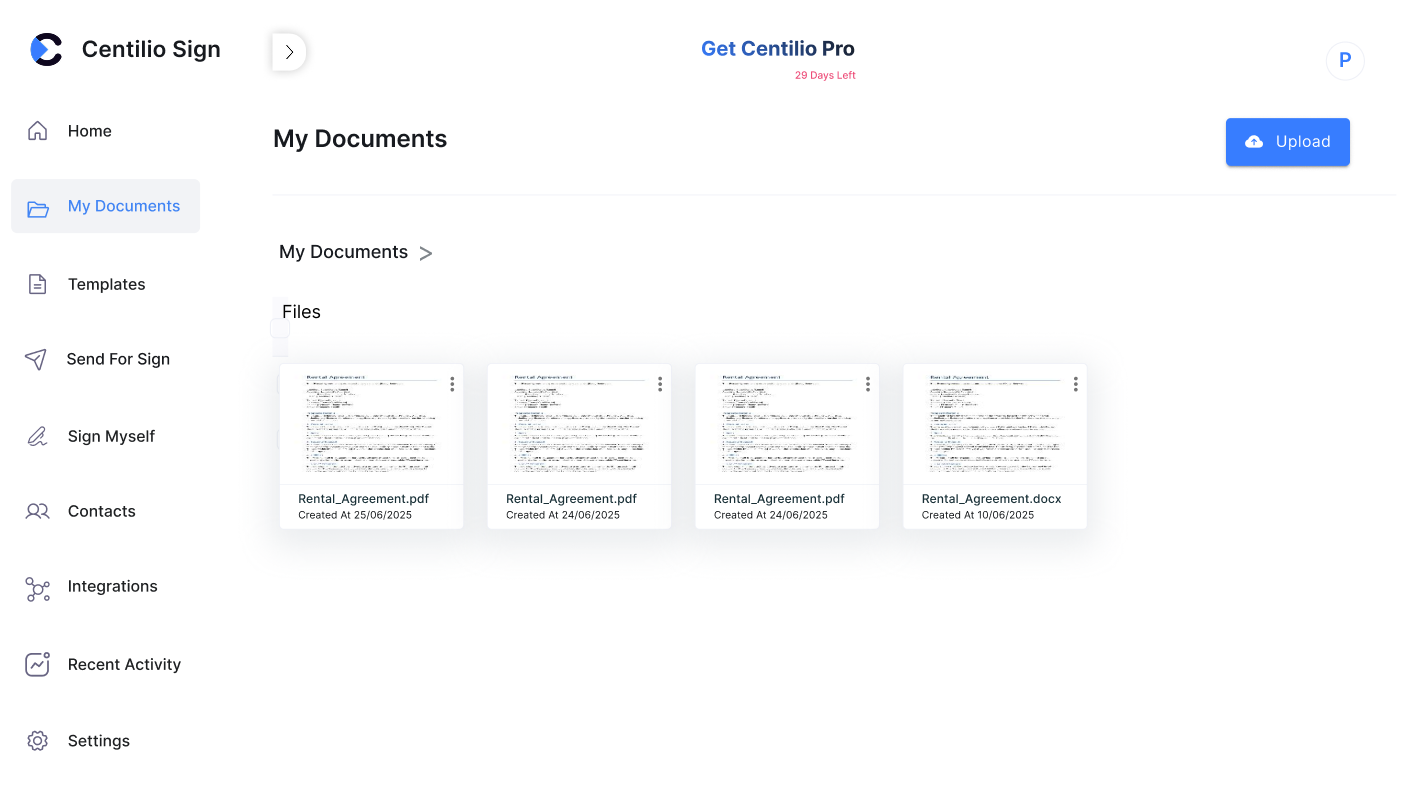Open the Recent Activity chart icon
1404x801 pixels.
coord(37,664)
